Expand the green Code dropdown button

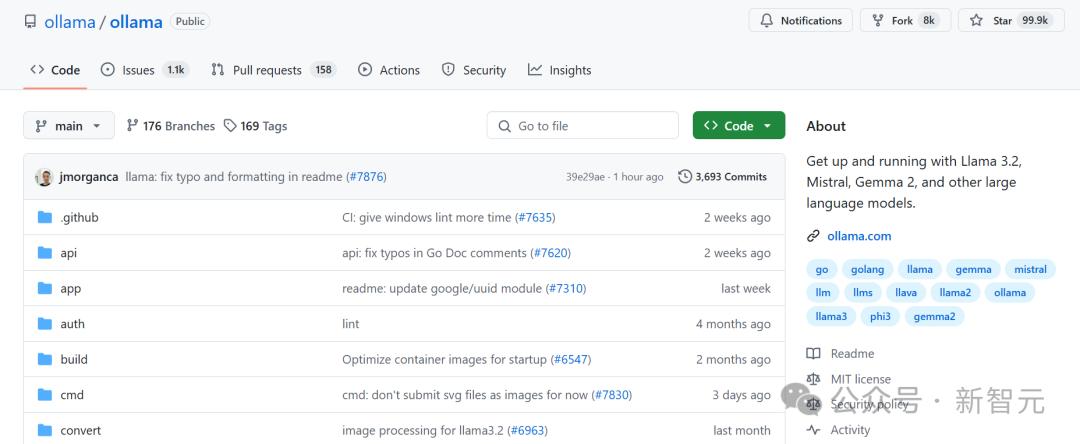click(738, 126)
